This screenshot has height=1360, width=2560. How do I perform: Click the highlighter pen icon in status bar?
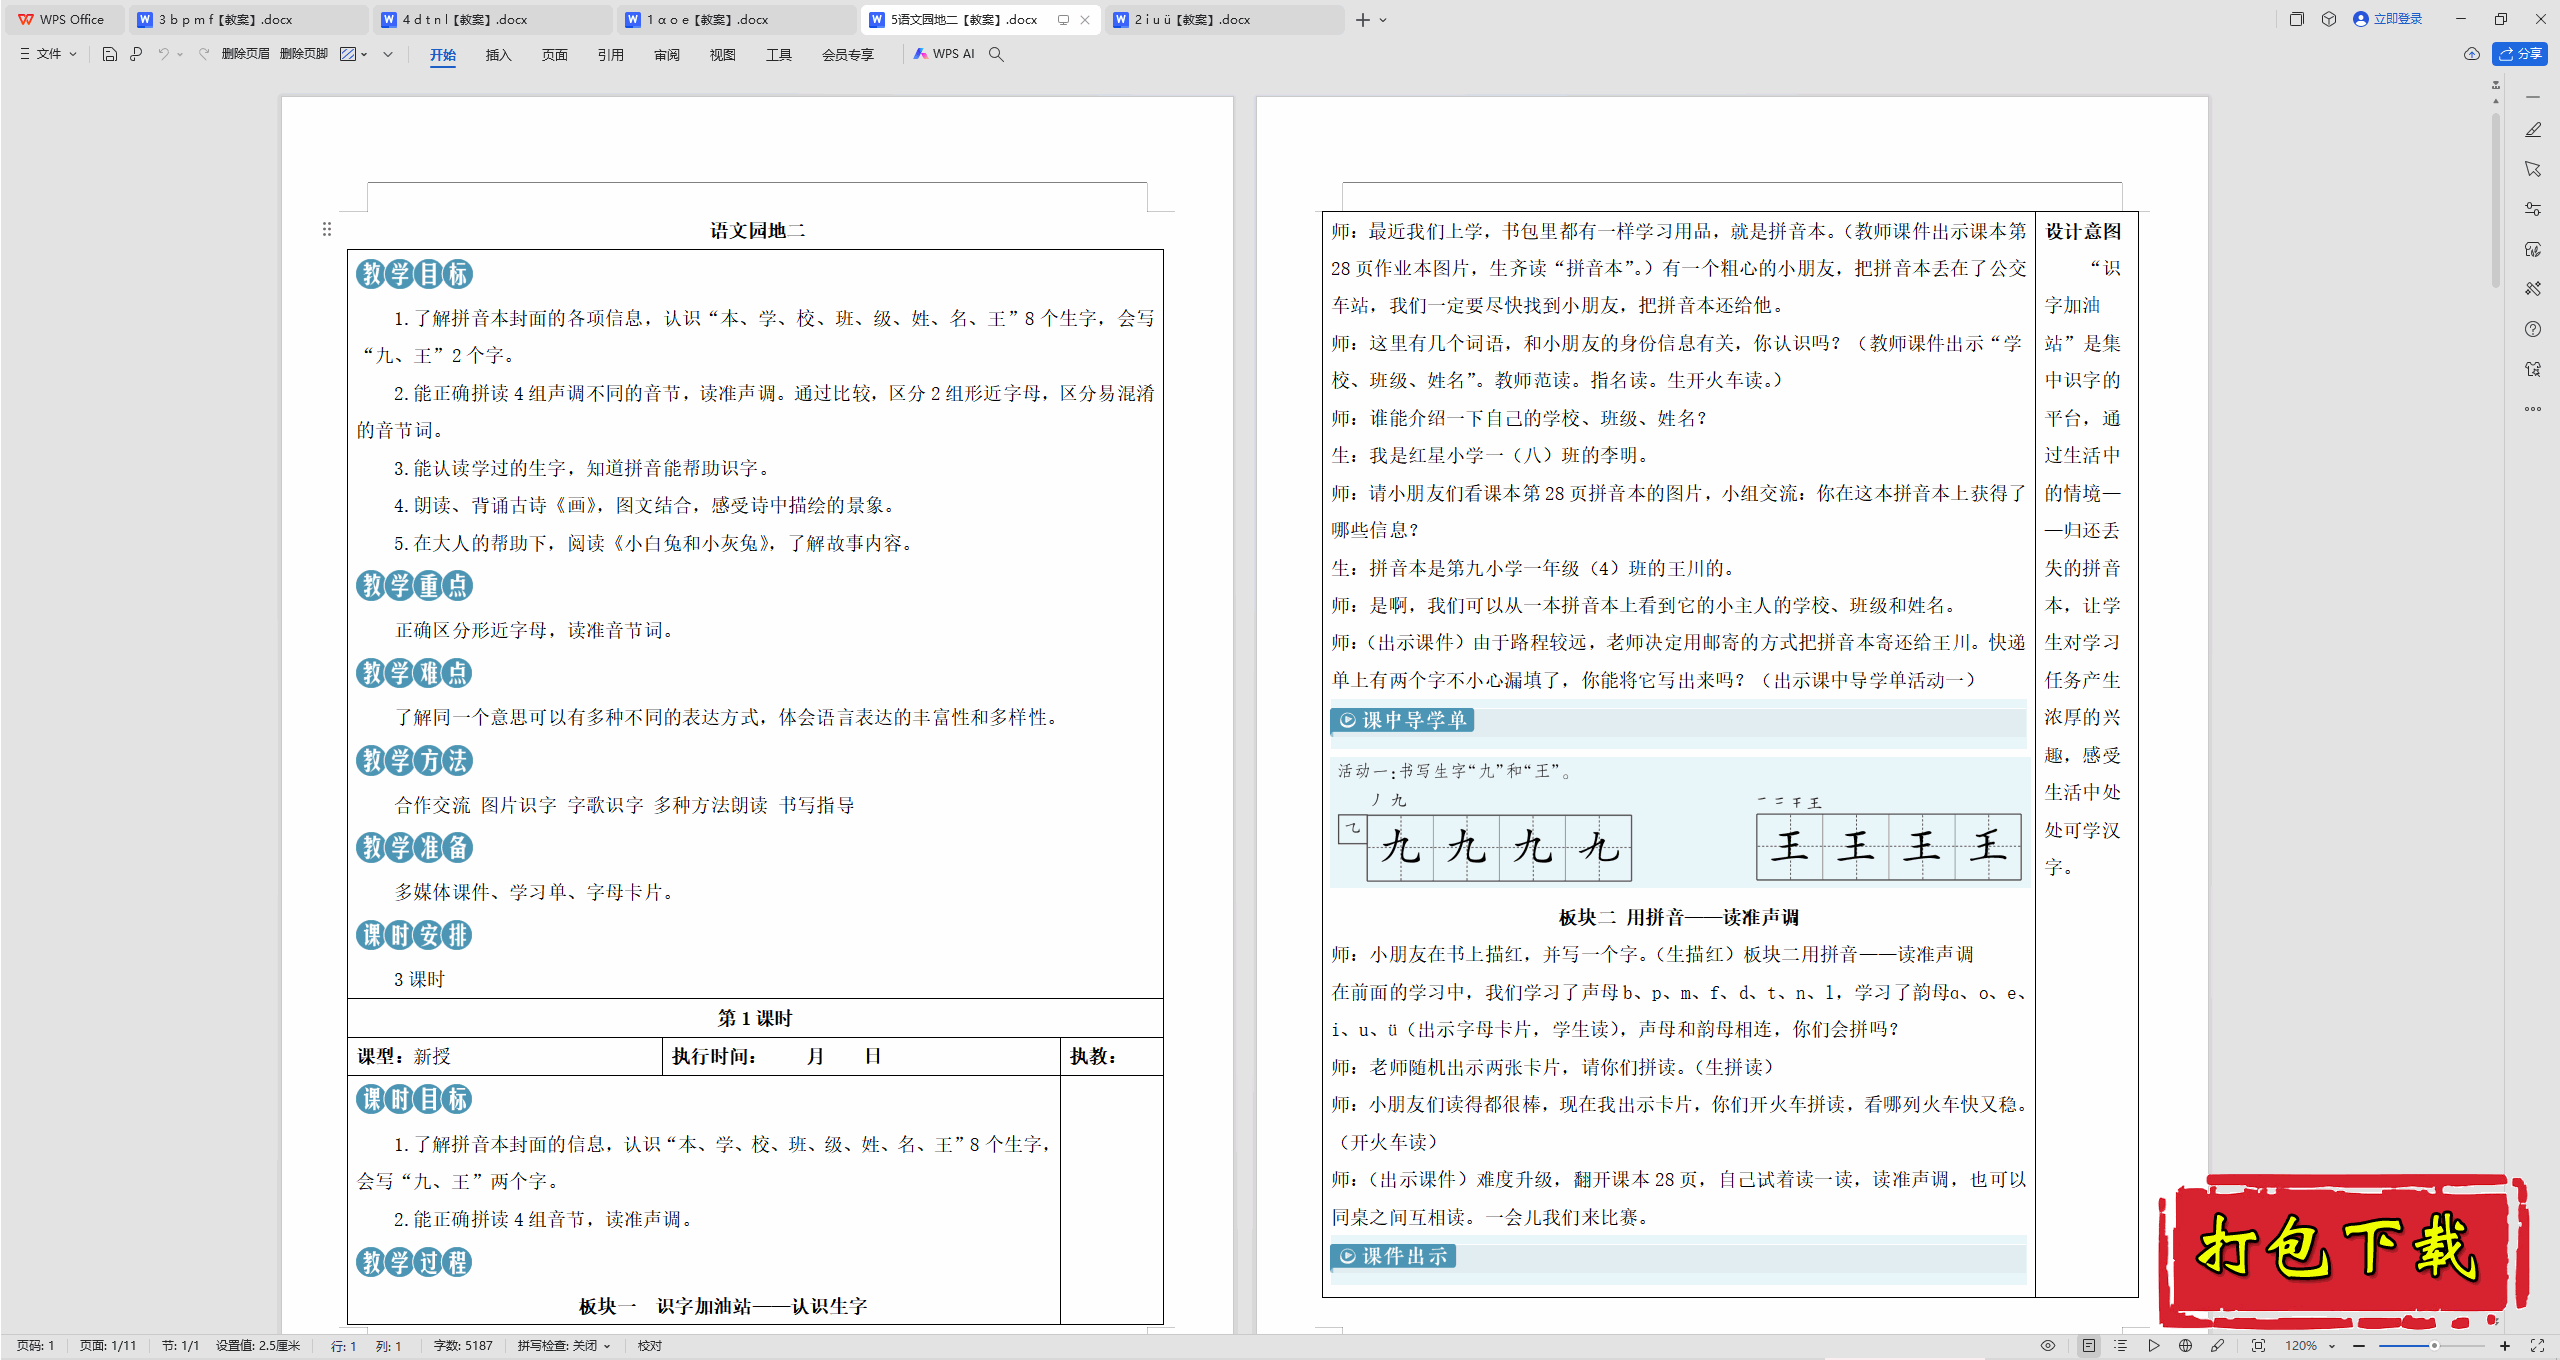pyautogui.click(x=2217, y=1346)
